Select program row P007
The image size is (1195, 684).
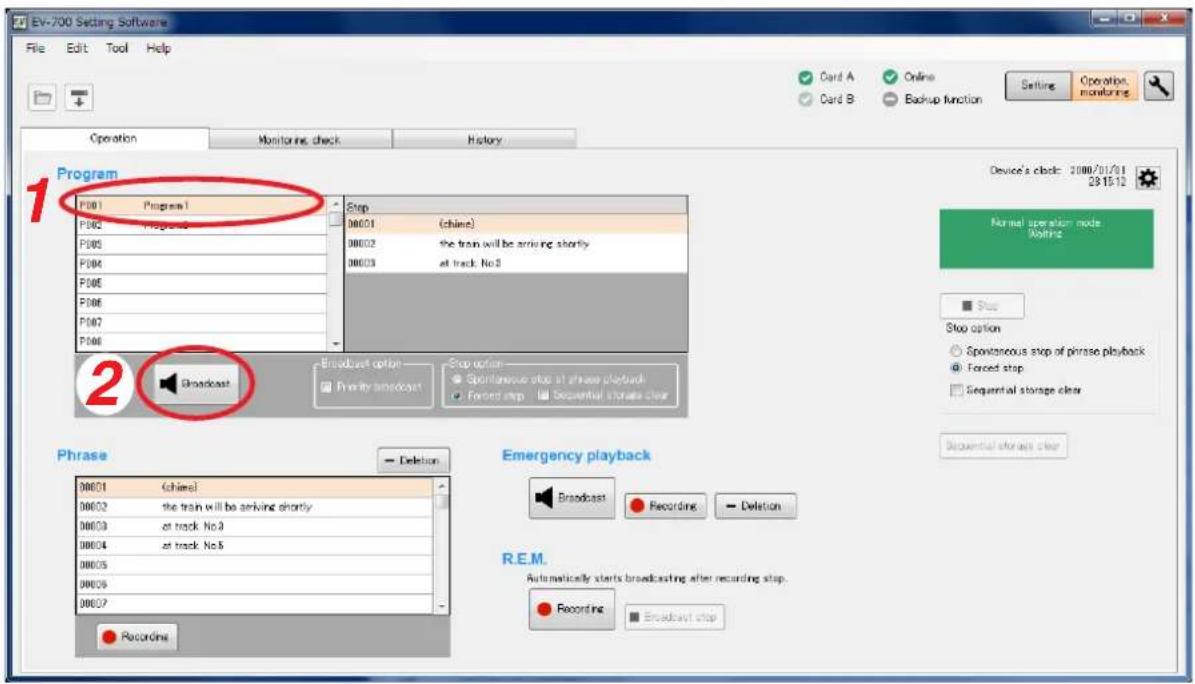[x=202, y=323]
